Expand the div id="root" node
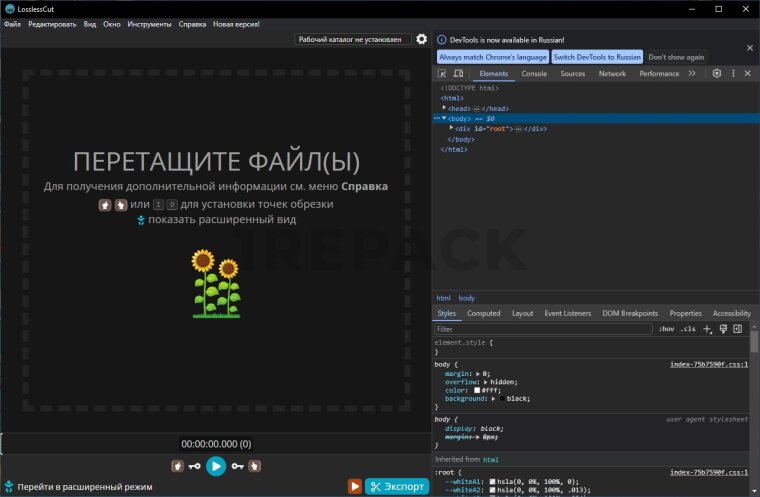Screen dimensions: 760x497 pyautogui.click(x=452, y=128)
